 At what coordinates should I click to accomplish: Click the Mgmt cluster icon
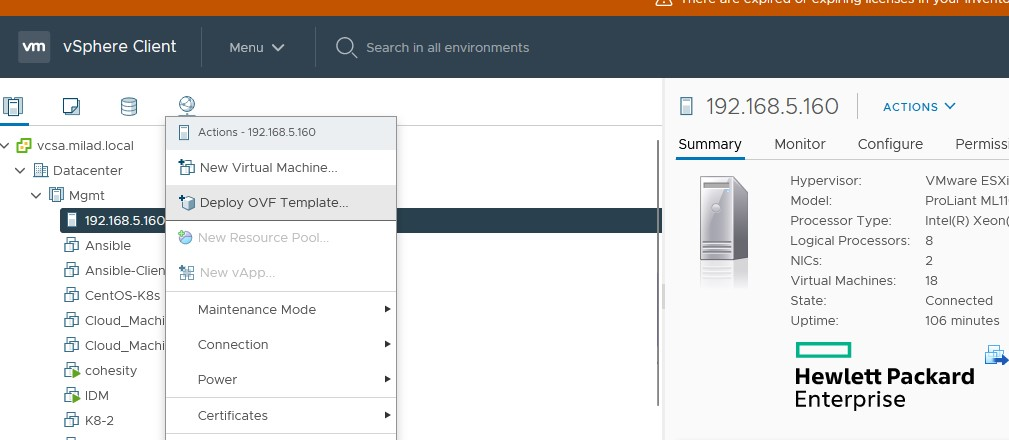[x=57, y=195]
